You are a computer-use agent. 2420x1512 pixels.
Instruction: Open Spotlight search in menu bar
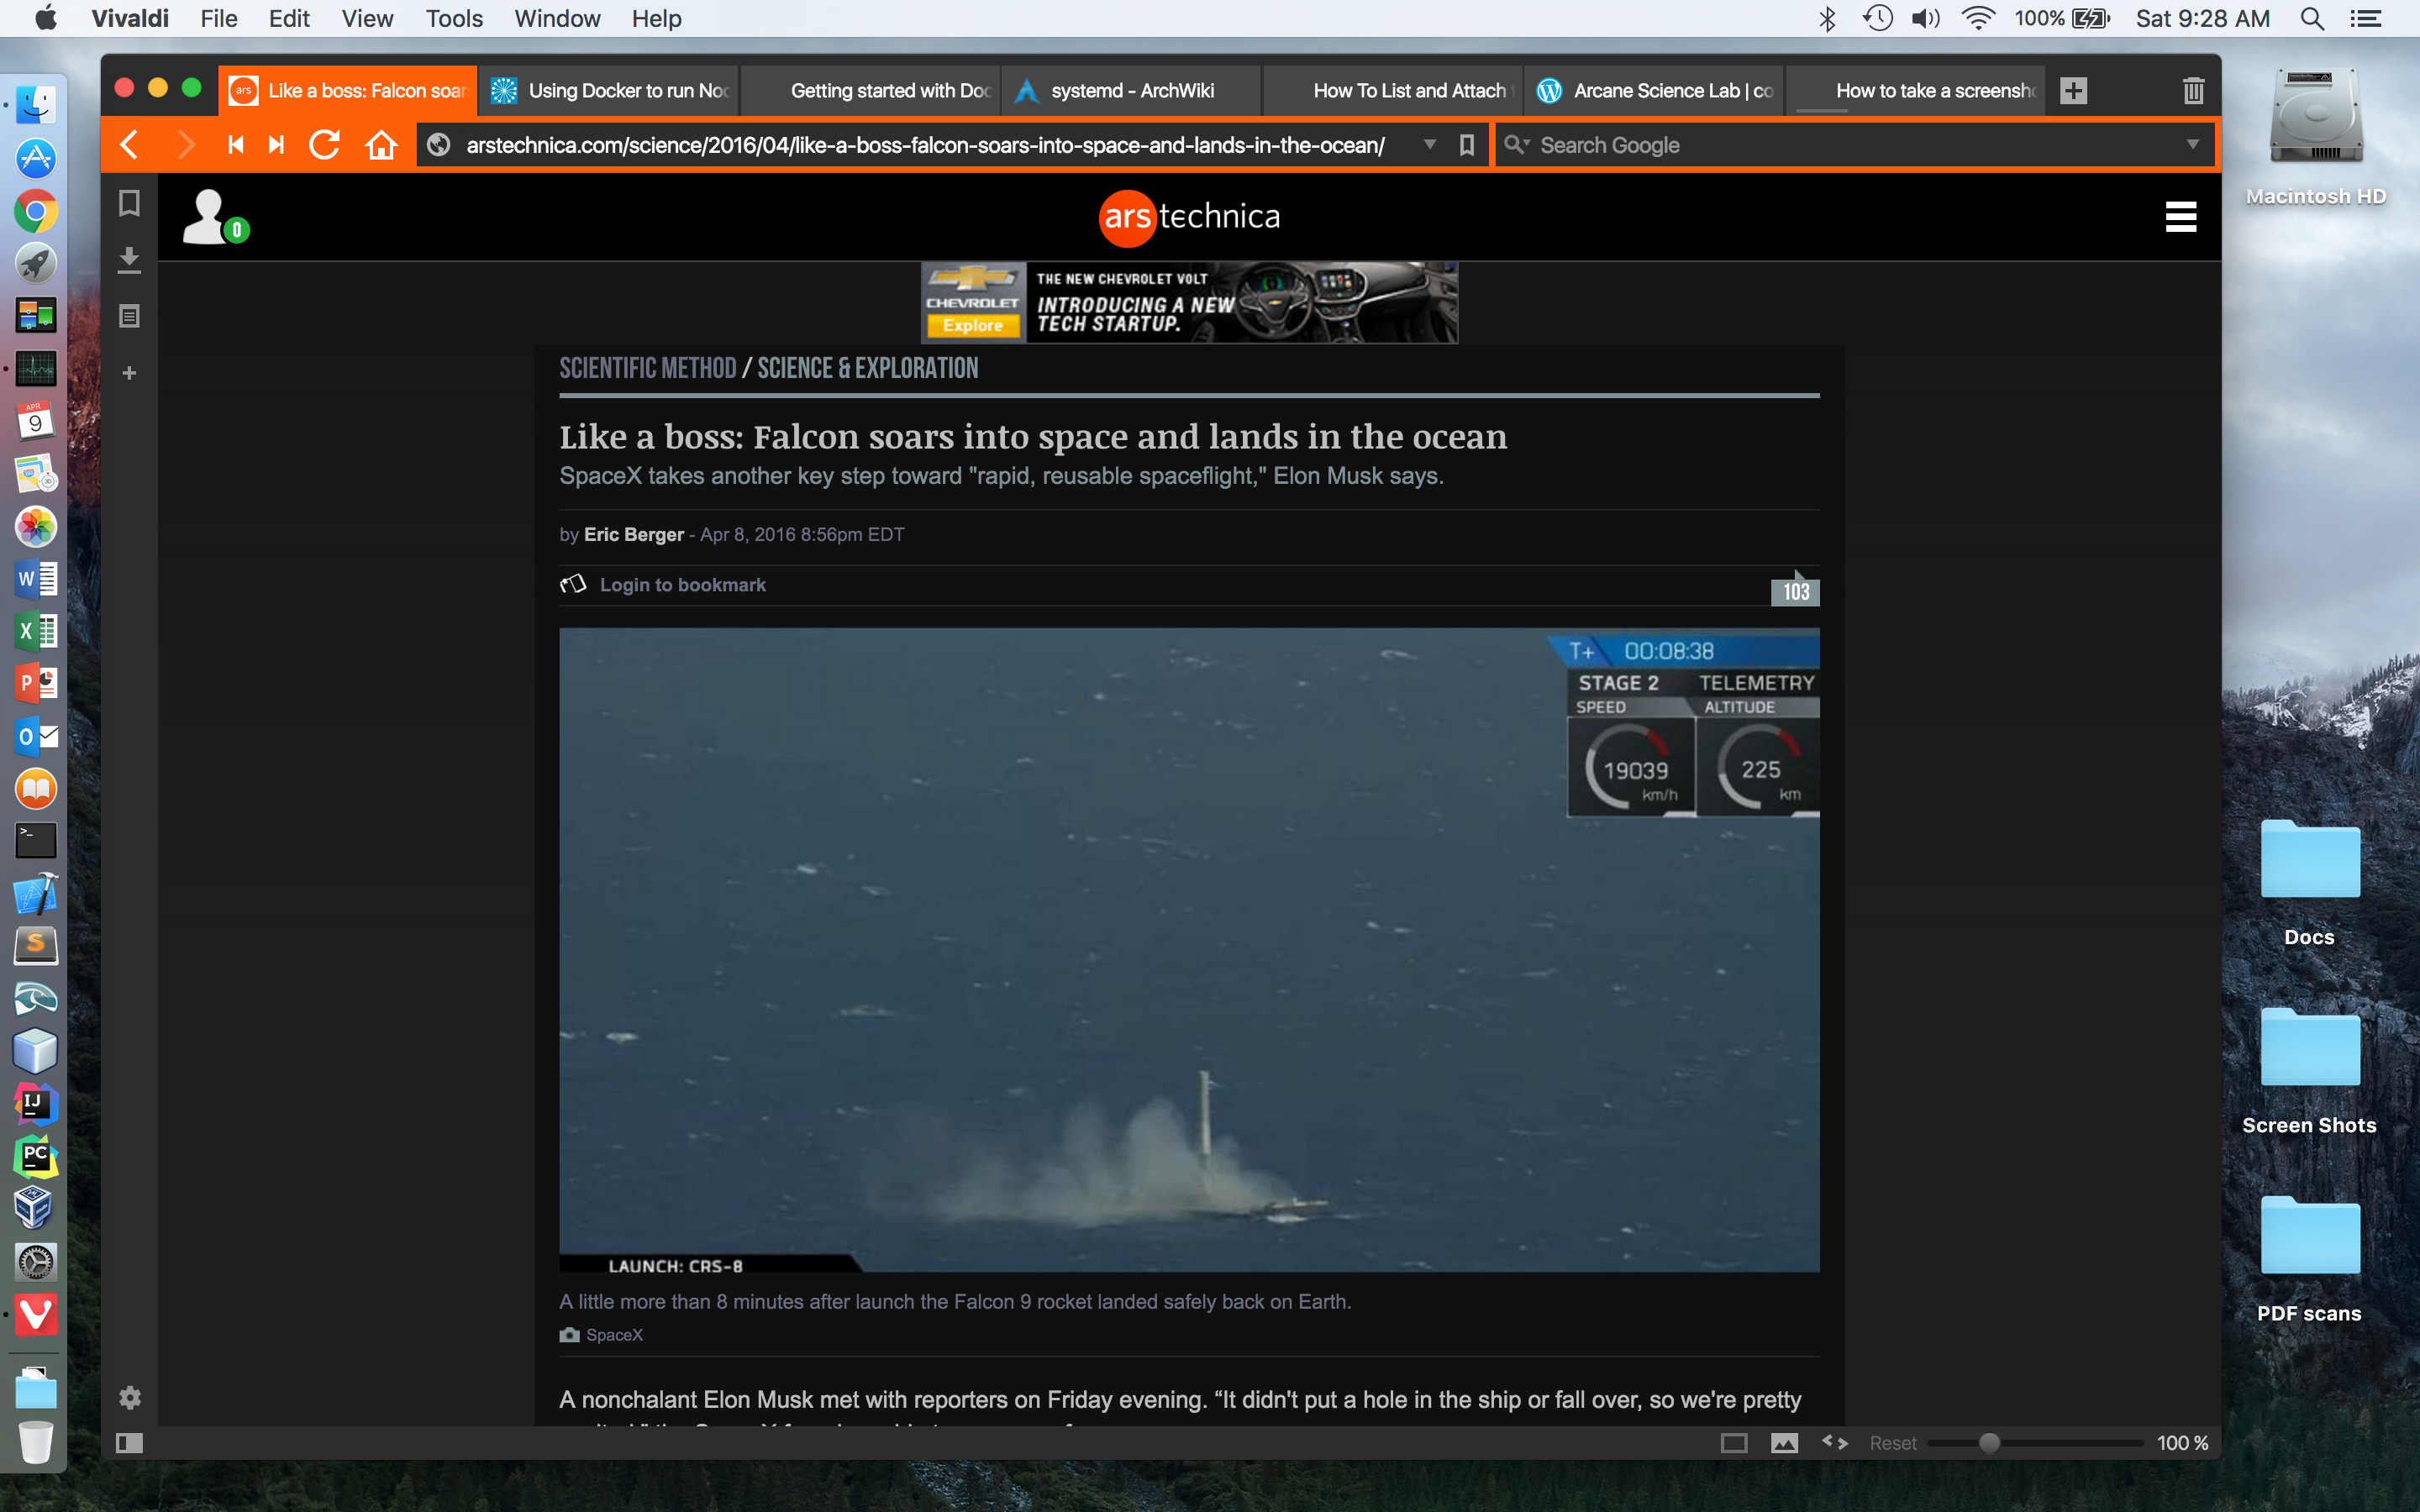[x=2312, y=18]
